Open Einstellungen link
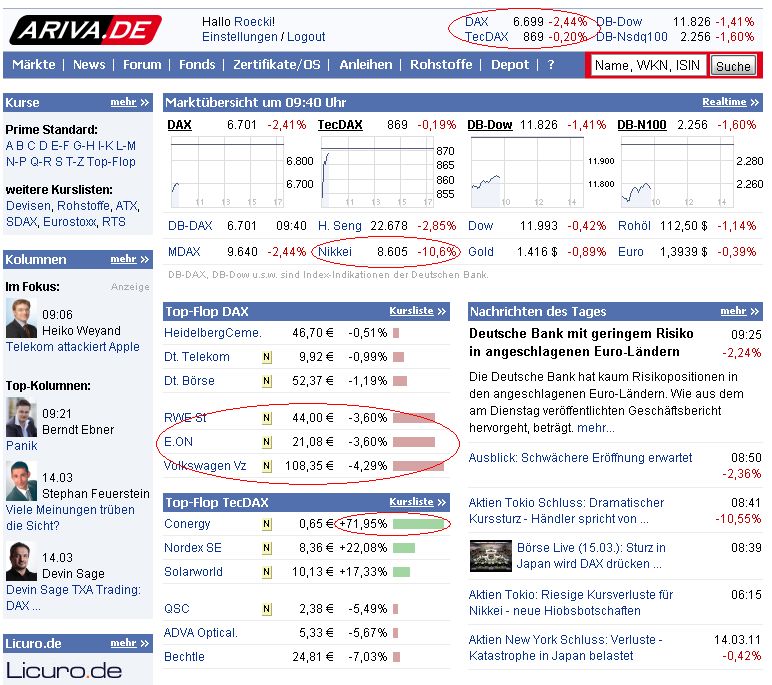 point(240,37)
